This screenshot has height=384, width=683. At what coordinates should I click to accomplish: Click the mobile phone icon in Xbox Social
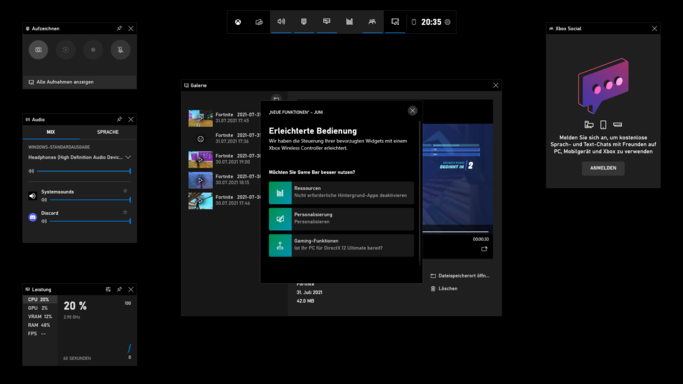point(603,125)
